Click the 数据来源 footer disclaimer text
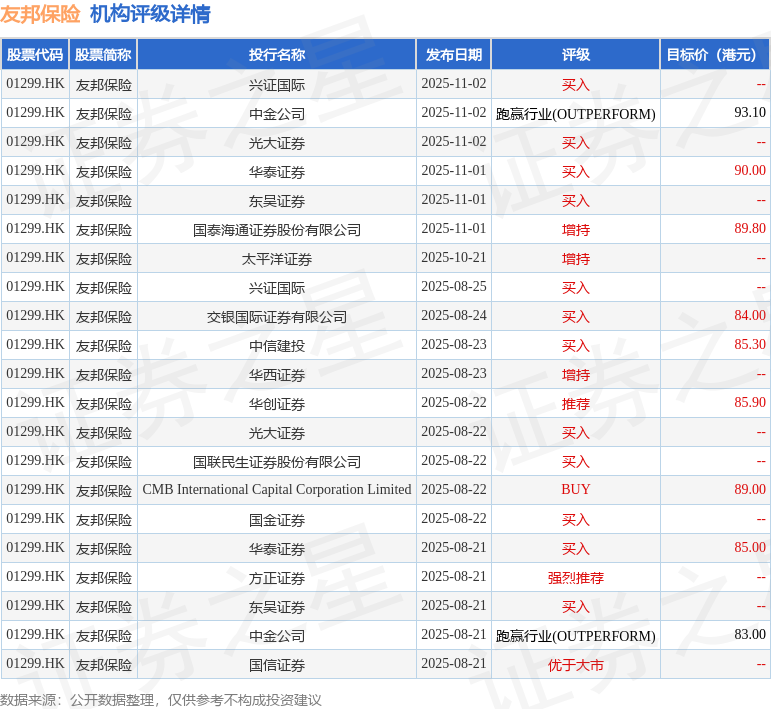771x709 pixels. pyautogui.click(x=161, y=700)
